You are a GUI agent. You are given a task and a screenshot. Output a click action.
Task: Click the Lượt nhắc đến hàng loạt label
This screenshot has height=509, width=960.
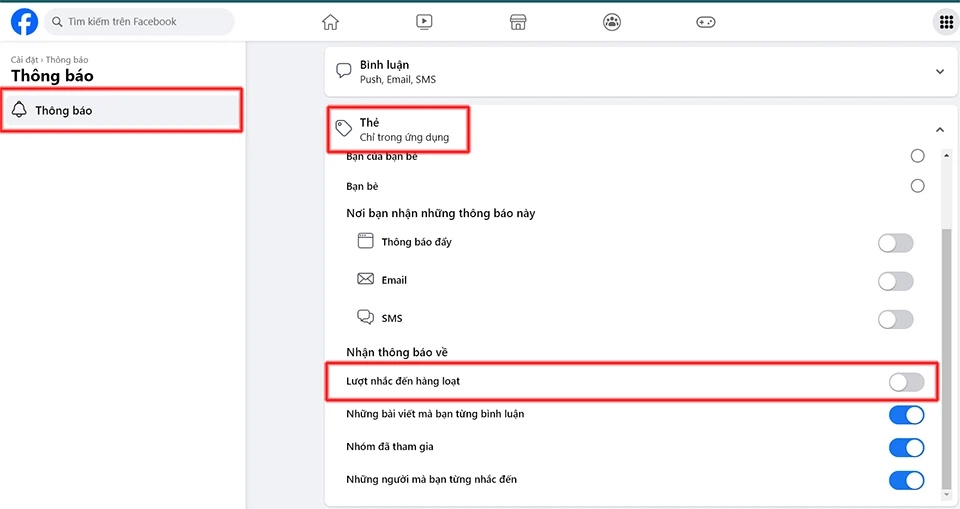403,381
